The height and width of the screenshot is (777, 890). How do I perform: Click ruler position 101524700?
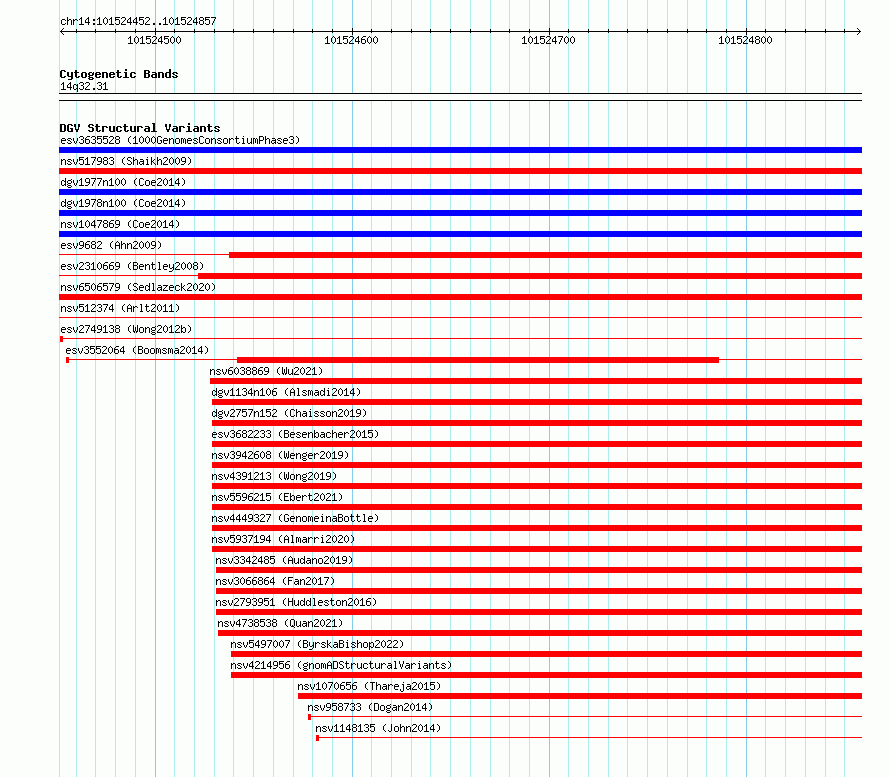click(548, 40)
